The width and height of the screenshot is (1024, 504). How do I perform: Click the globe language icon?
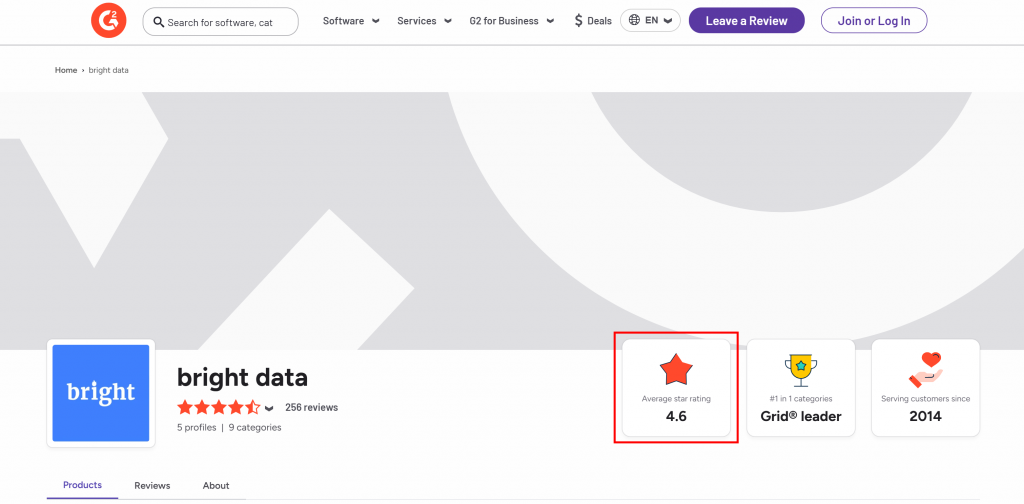pos(634,20)
